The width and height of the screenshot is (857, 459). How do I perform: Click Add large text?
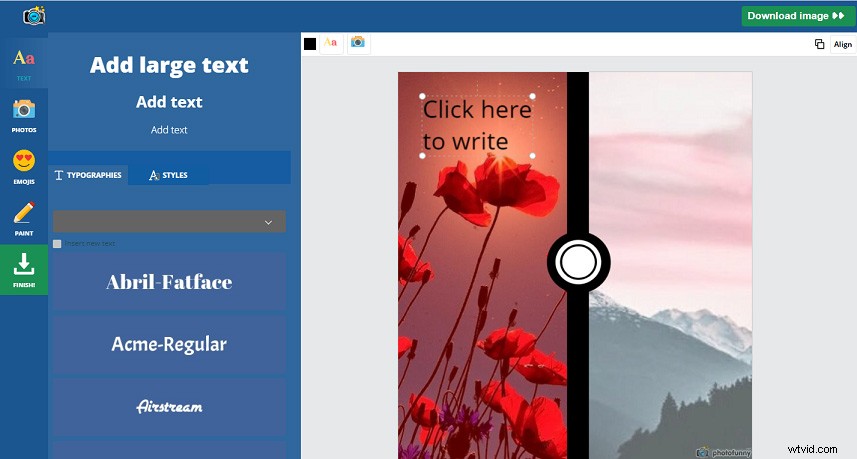(x=169, y=65)
